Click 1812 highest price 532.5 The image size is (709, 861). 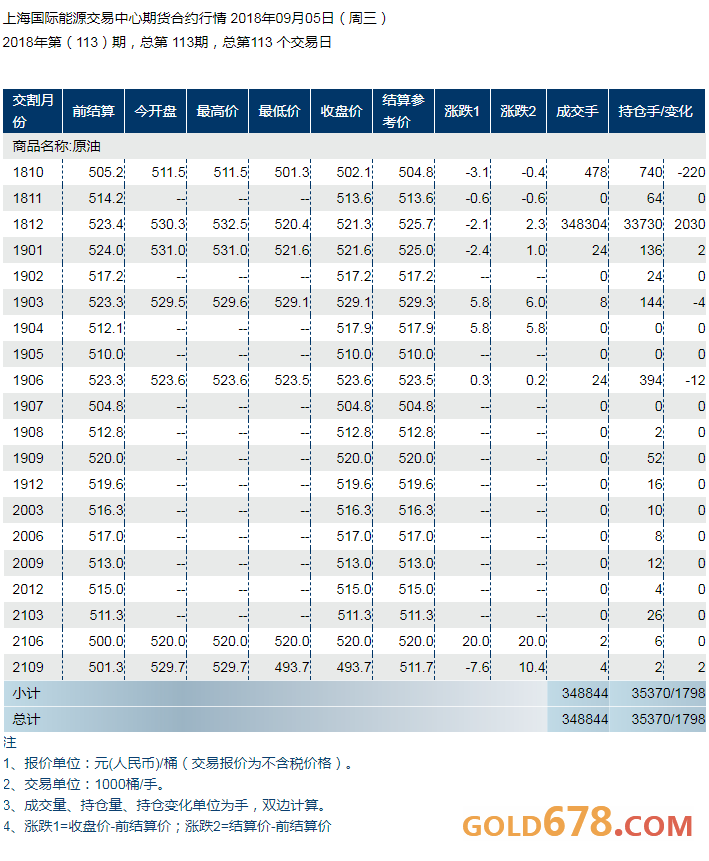click(230, 224)
